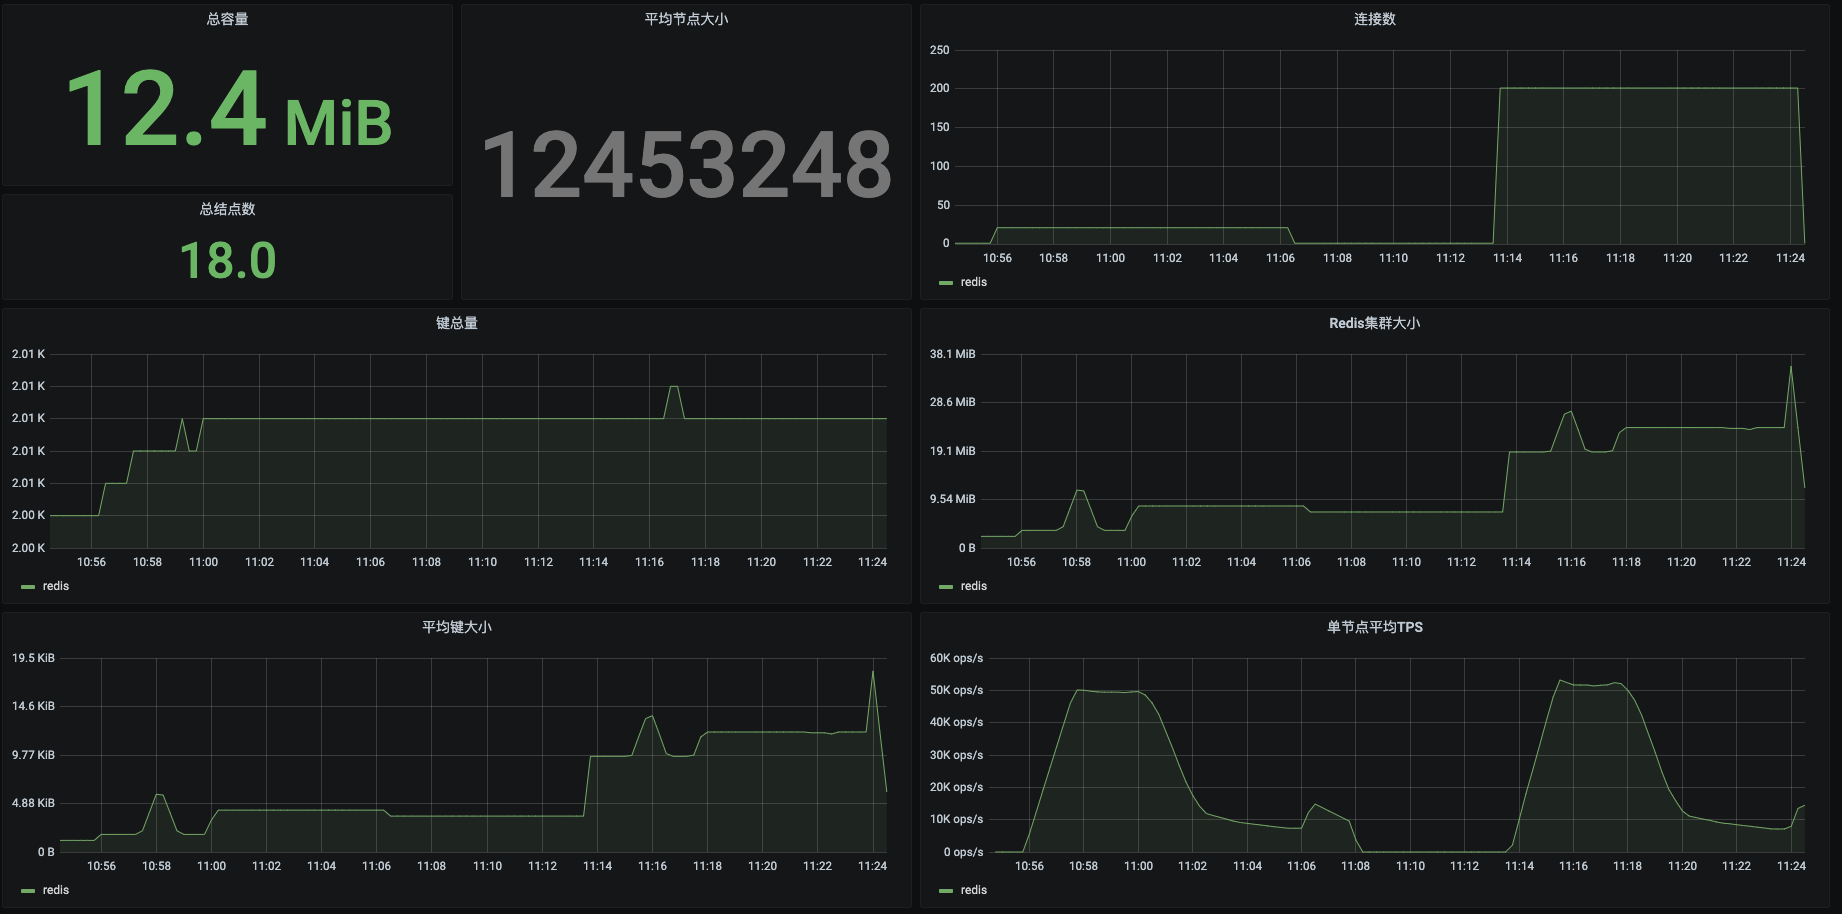The height and width of the screenshot is (914, 1842).
Task: Open the Redis集群大小 panel title menu
Action: point(1375,323)
